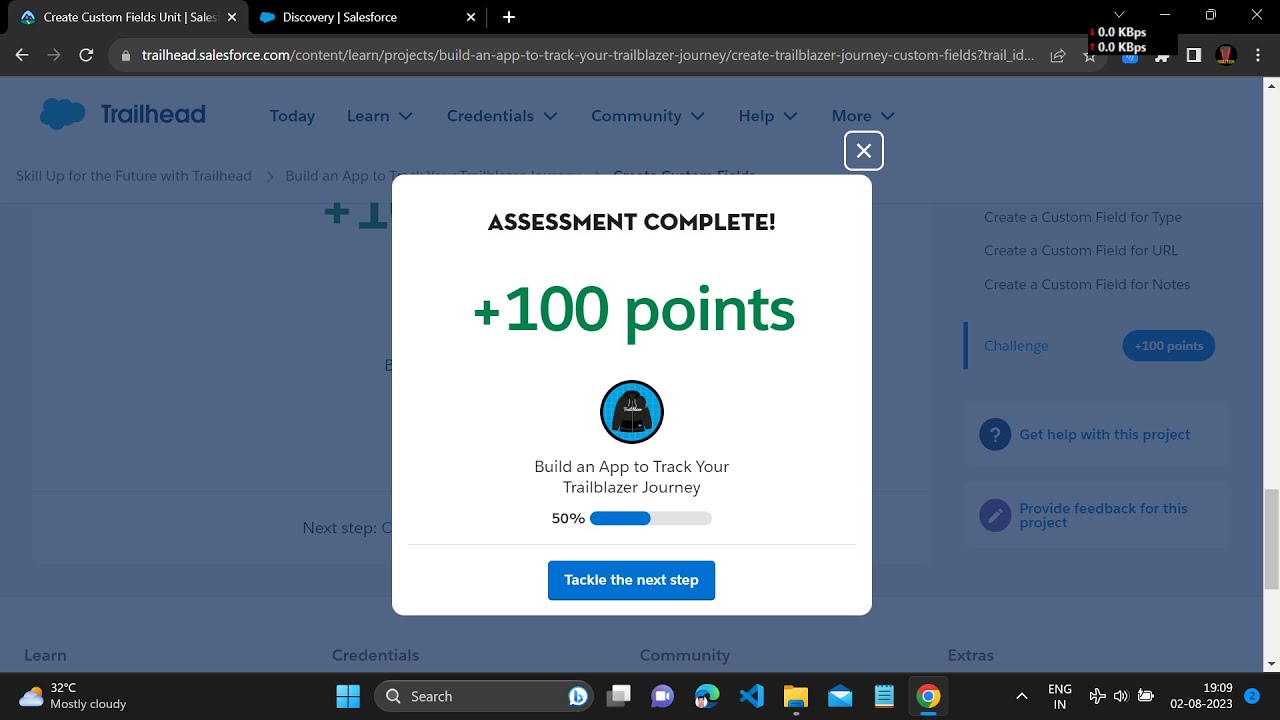Open Chrome three-dot menu
This screenshot has height=720, width=1280.
click(x=1259, y=56)
